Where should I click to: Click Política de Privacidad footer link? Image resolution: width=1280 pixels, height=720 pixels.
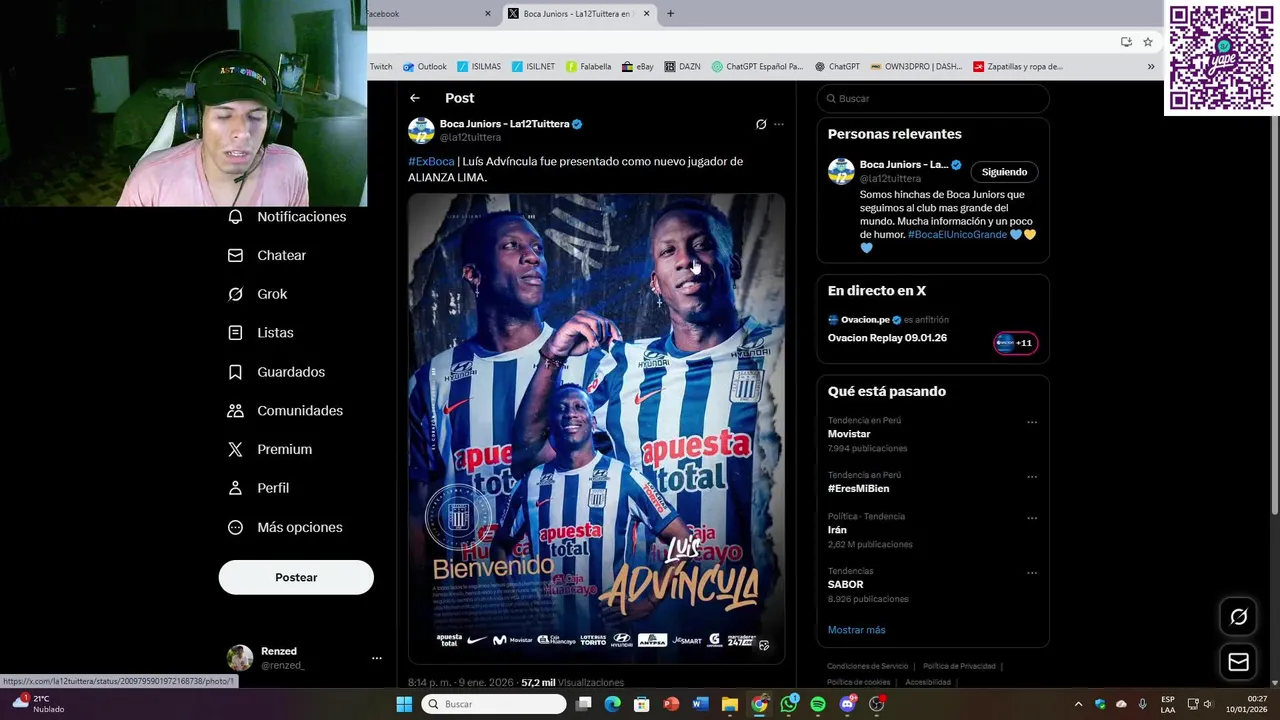(959, 666)
